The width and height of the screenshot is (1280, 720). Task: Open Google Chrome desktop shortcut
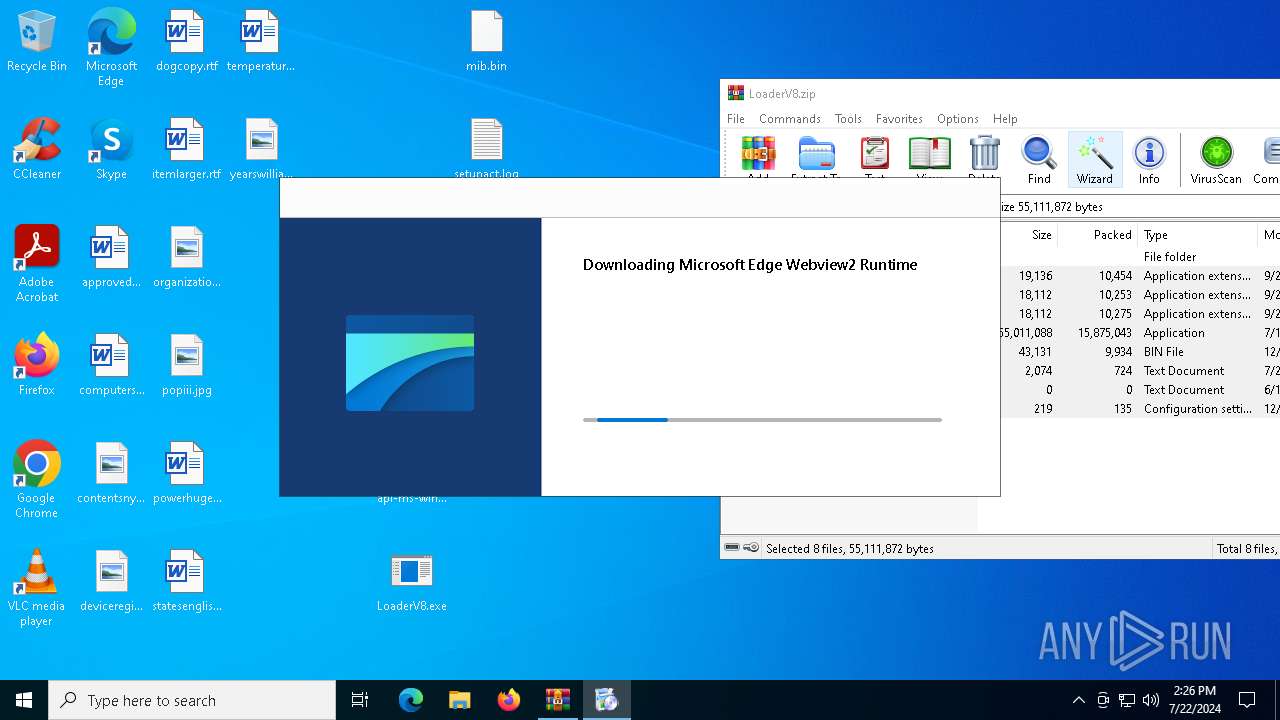coord(37,480)
